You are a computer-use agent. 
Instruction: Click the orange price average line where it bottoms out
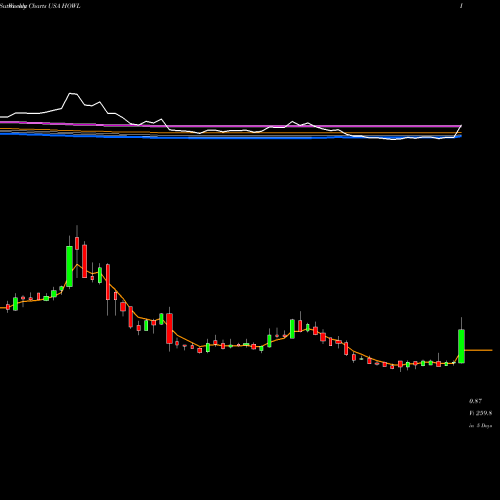click(x=393, y=365)
